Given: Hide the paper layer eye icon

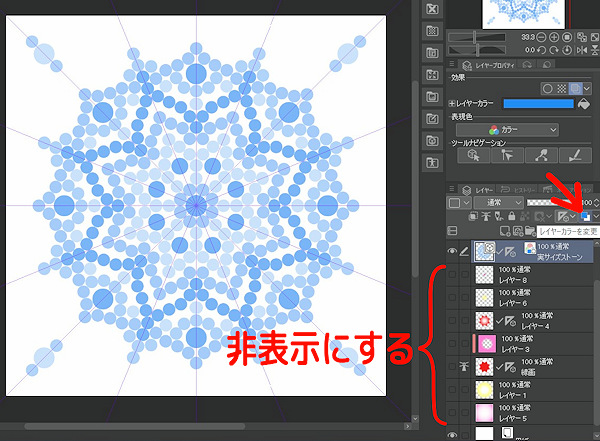Looking at the screenshot, I should 452,435.
